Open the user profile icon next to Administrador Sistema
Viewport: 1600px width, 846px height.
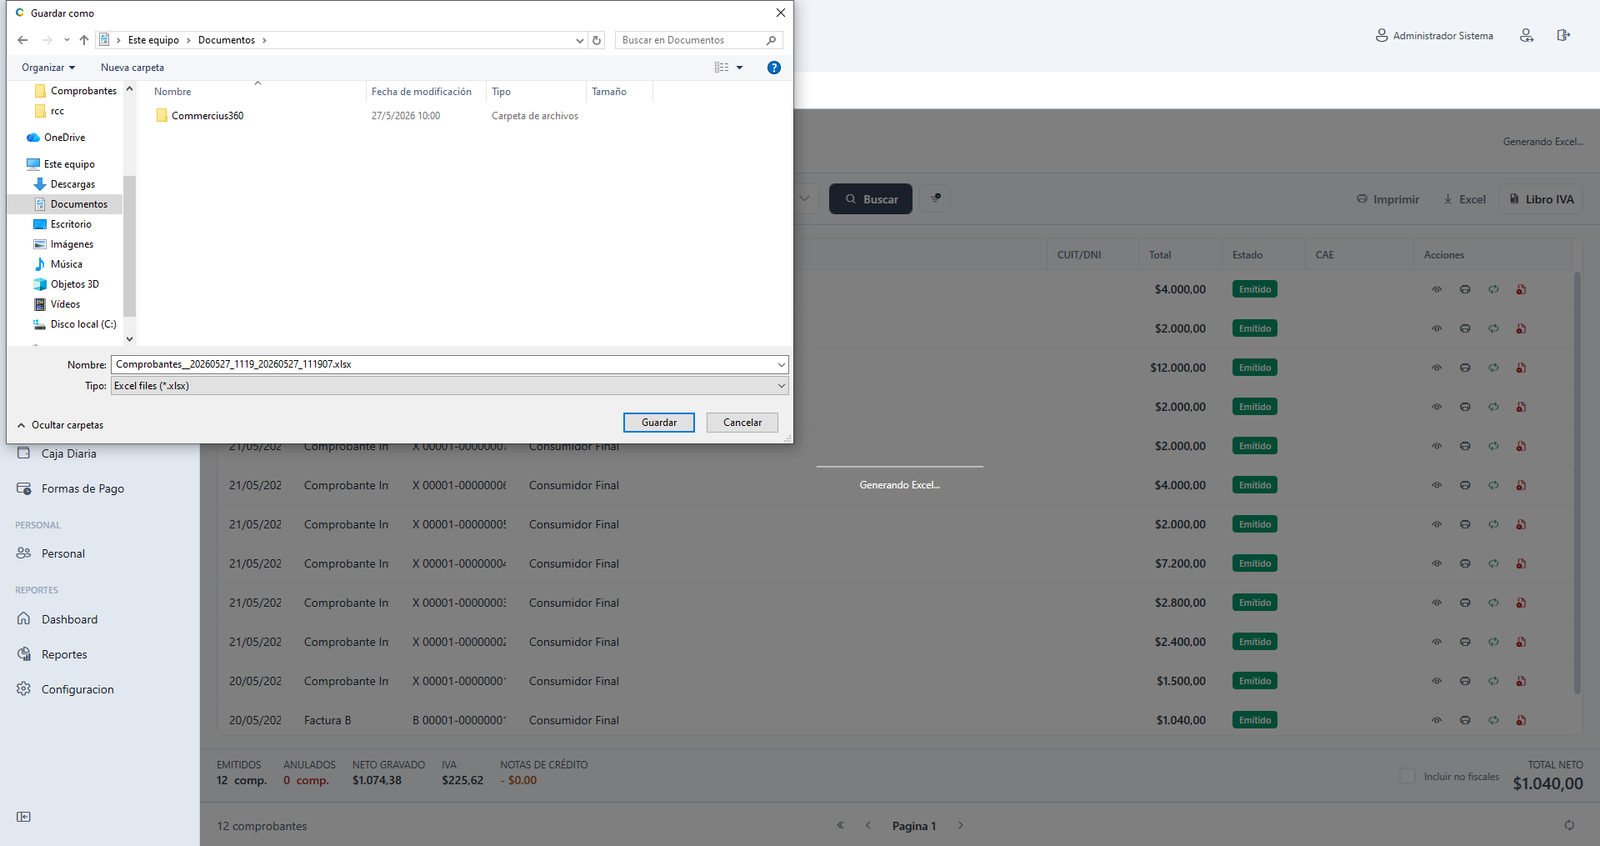1526,35
